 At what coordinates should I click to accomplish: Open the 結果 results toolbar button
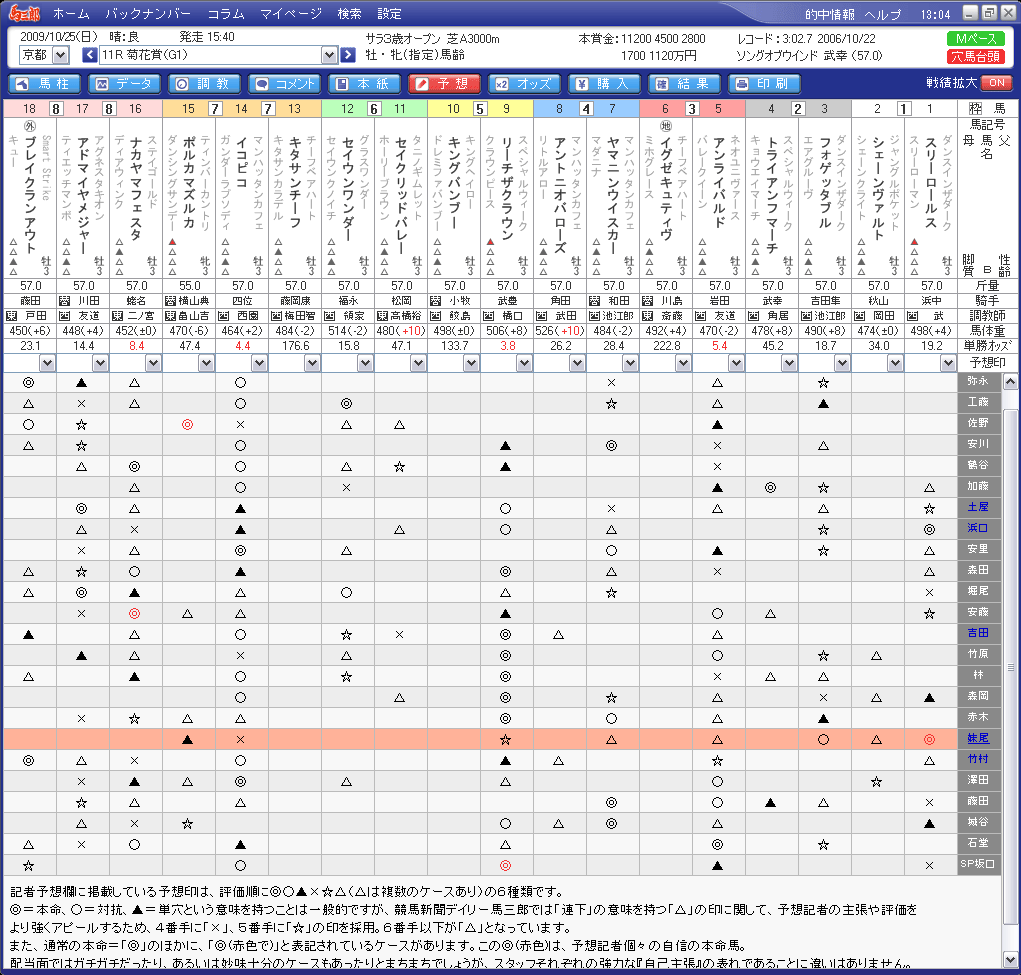684,84
